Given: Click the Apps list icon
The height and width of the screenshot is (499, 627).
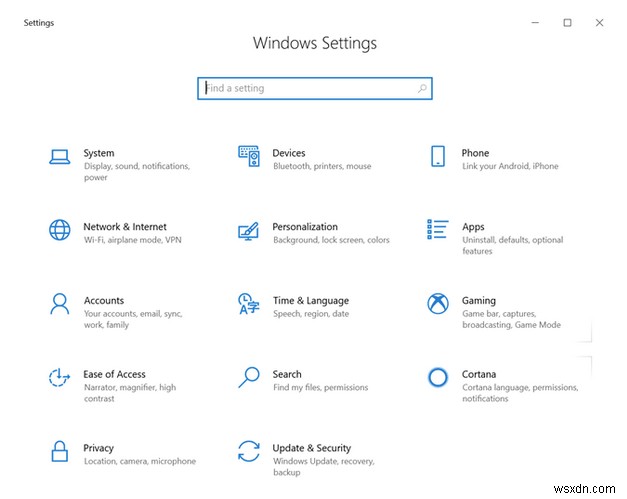Looking at the screenshot, I should 438,230.
